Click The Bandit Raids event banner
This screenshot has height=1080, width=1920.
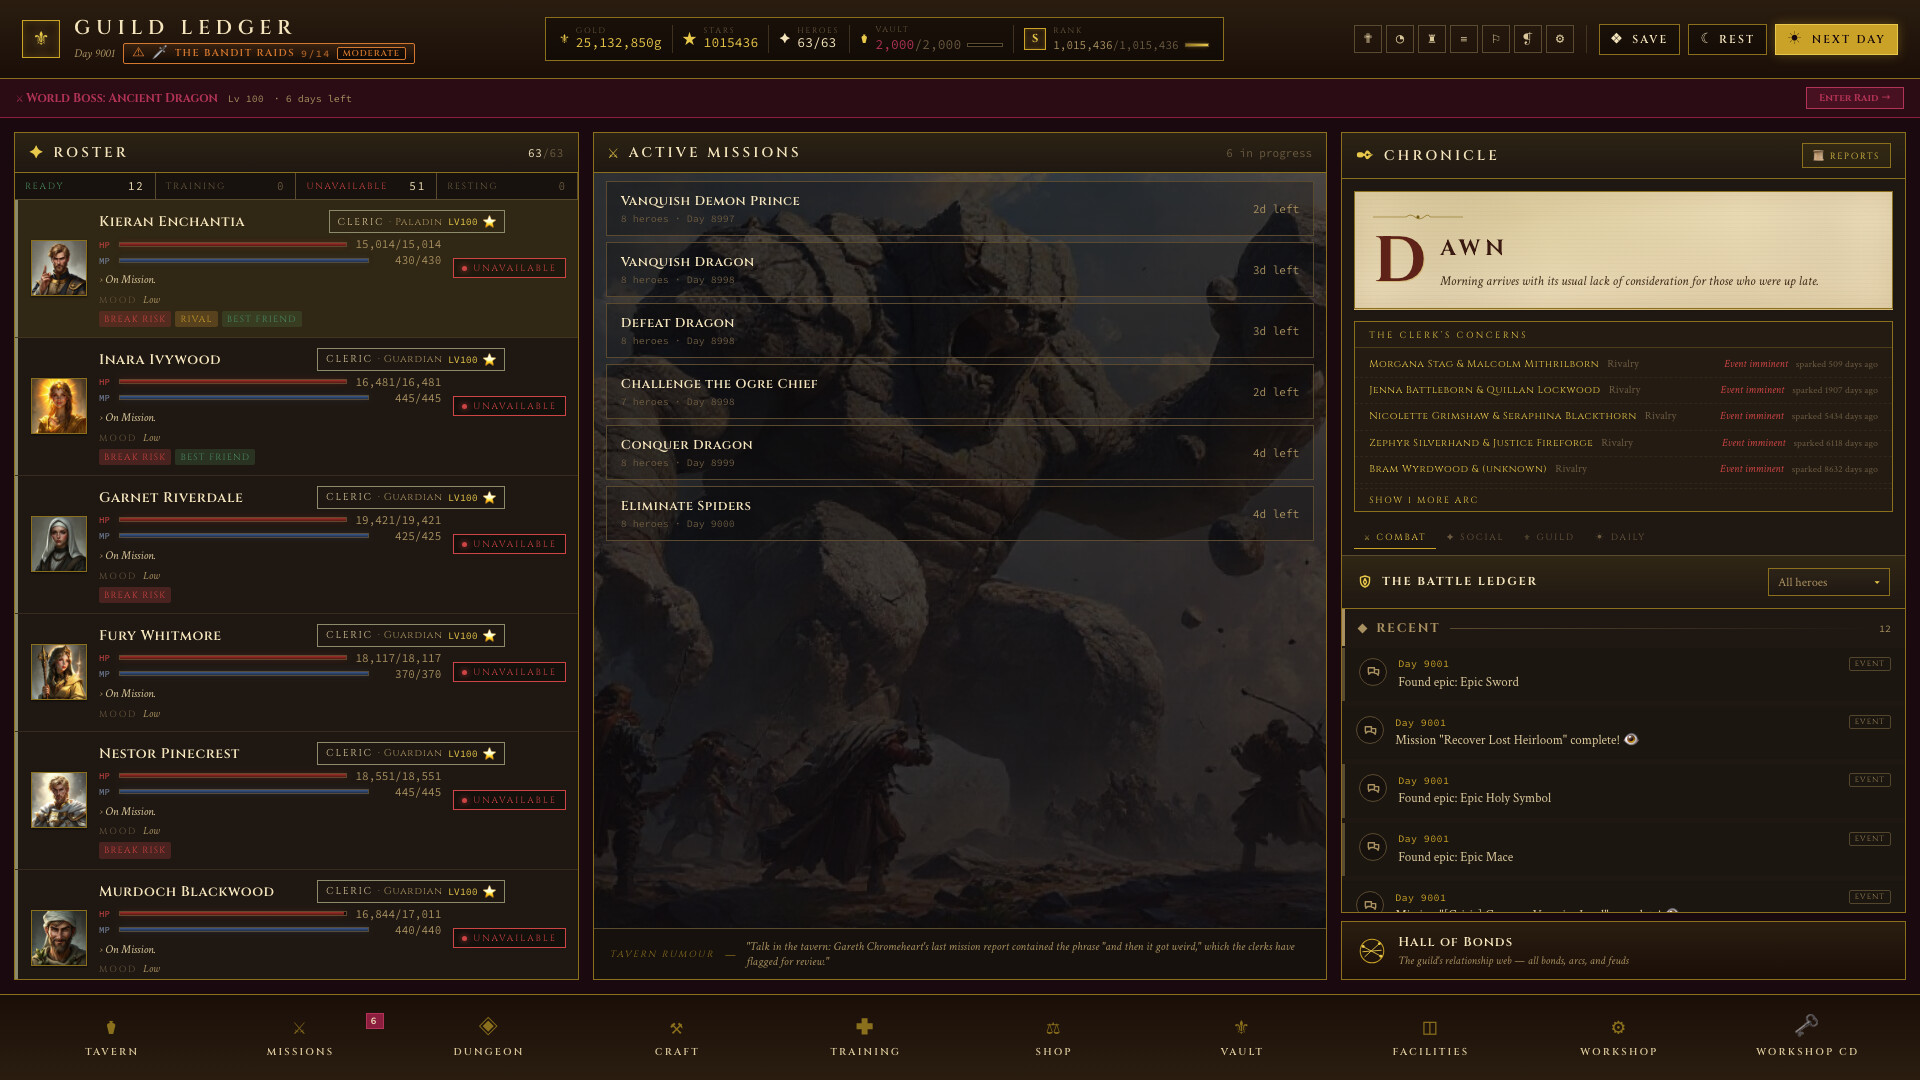coord(268,53)
